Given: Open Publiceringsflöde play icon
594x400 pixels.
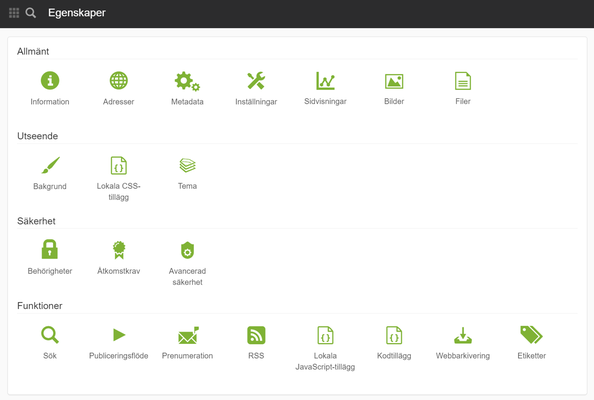Looking at the screenshot, I should coord(119,335).
